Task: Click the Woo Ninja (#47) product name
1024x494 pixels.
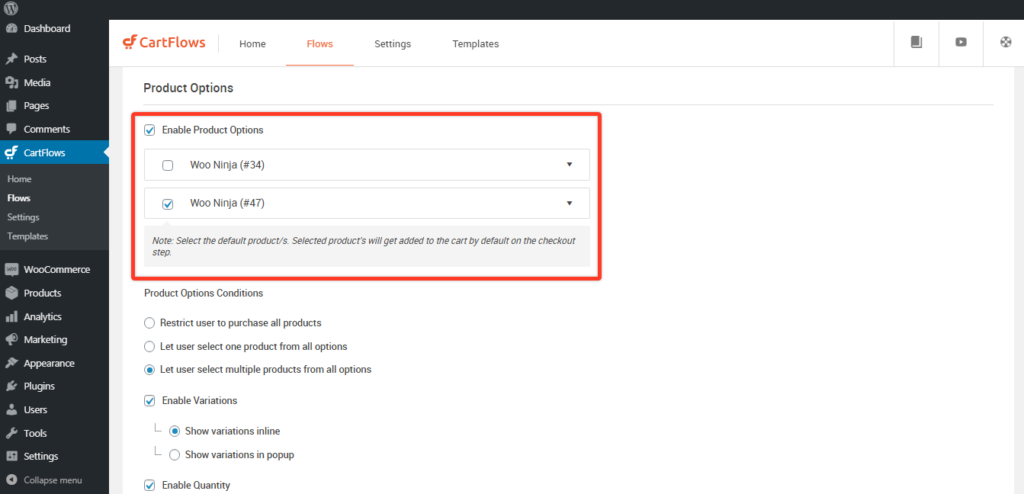Action: 227,203
